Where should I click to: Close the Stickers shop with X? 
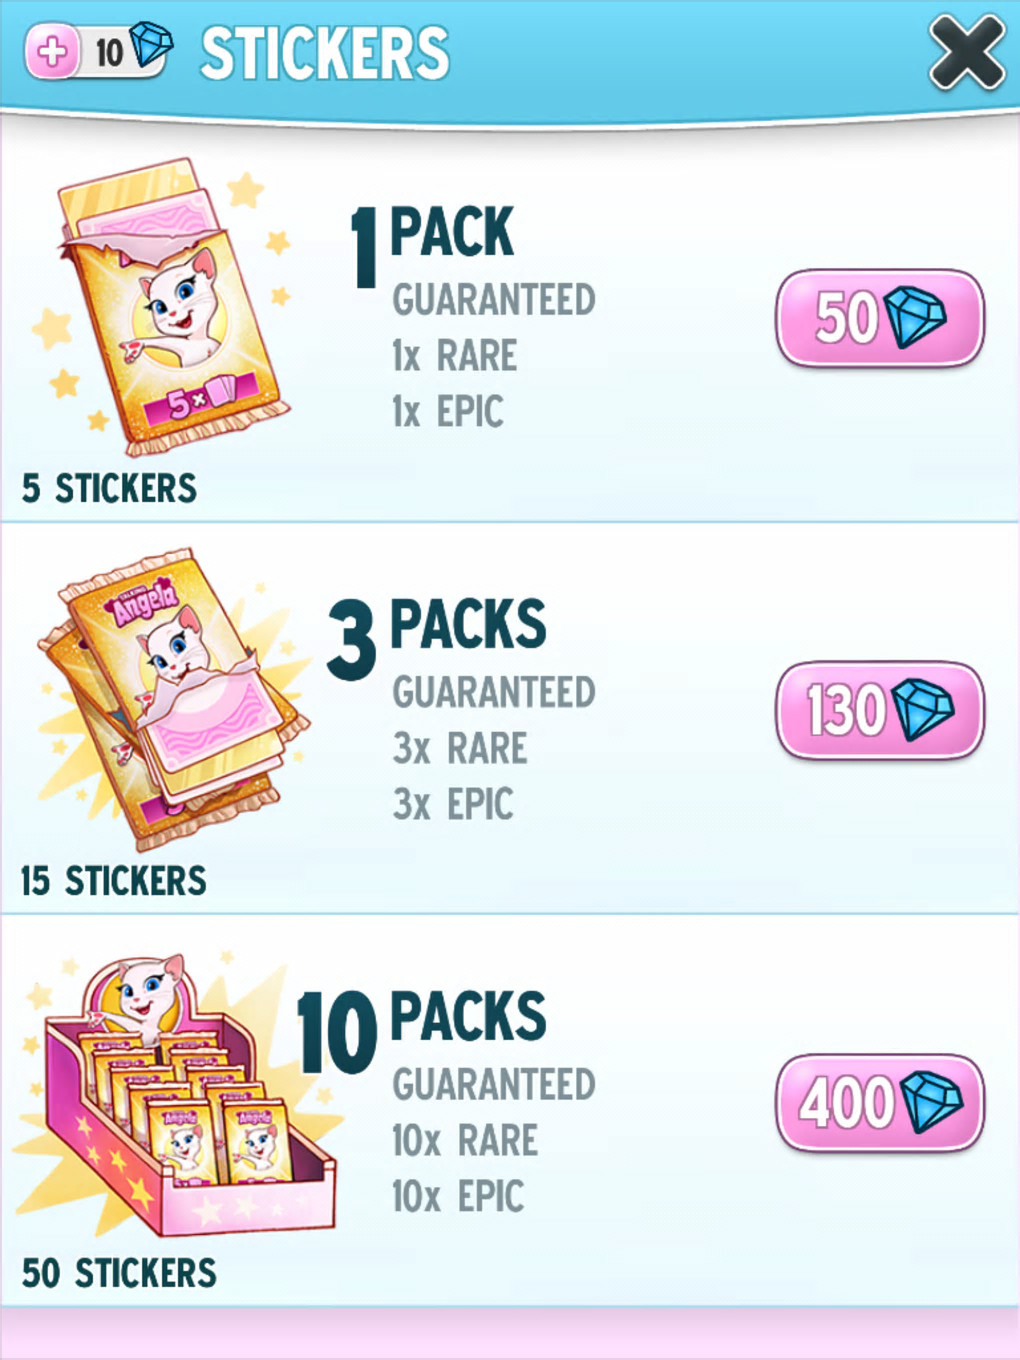click(x=965, y=53)
